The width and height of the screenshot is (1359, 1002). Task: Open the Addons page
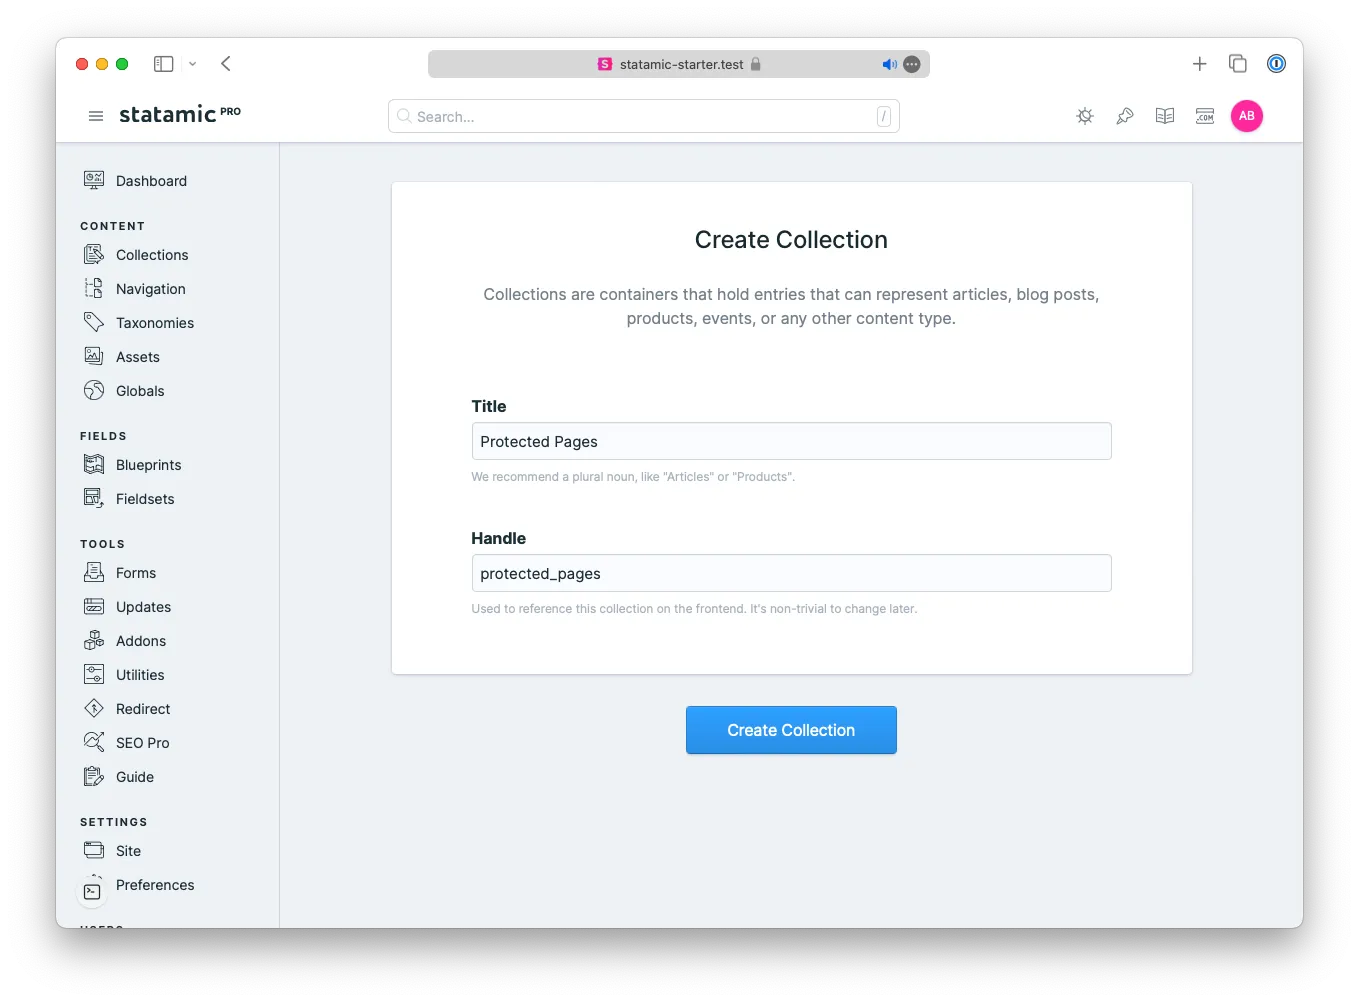(141, 641)
